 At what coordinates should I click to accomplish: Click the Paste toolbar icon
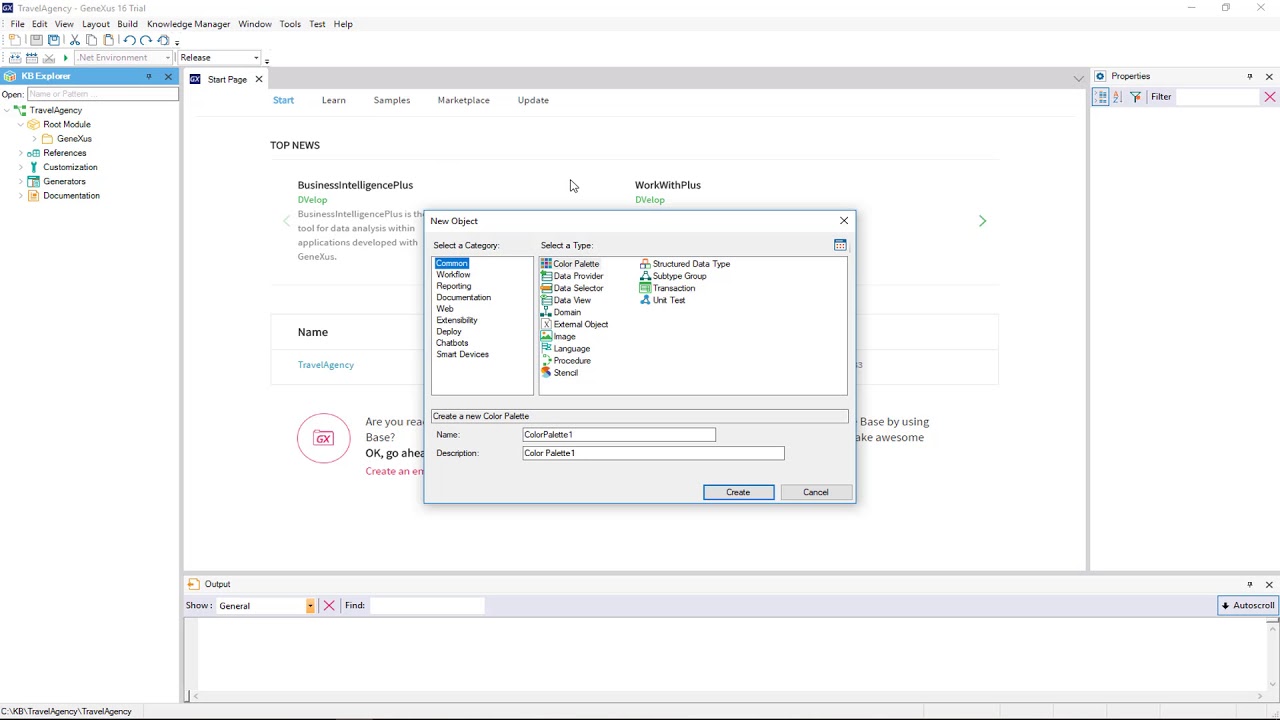click(108, 40)
